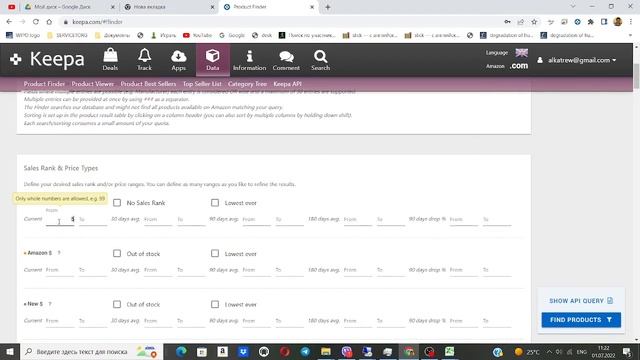Open the Deals section in Keepa header

tap(110, 60)
